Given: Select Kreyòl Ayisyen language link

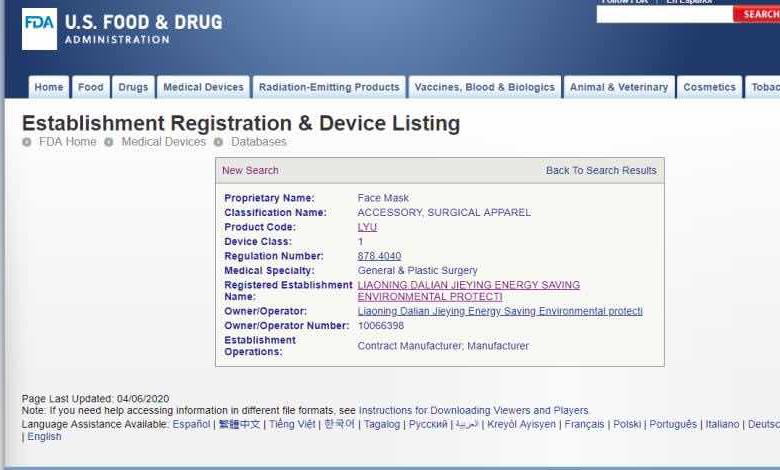Looking at the screenshot, I should tap(521, 424).
